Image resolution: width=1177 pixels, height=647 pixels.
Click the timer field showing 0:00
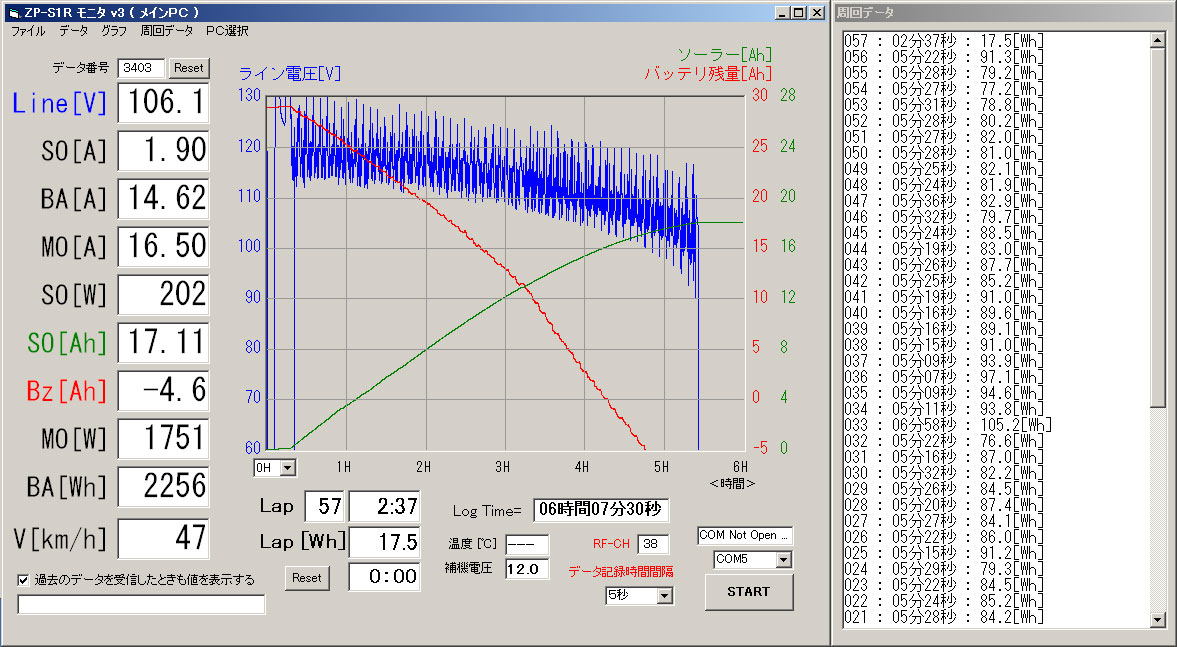pos(384,576)
